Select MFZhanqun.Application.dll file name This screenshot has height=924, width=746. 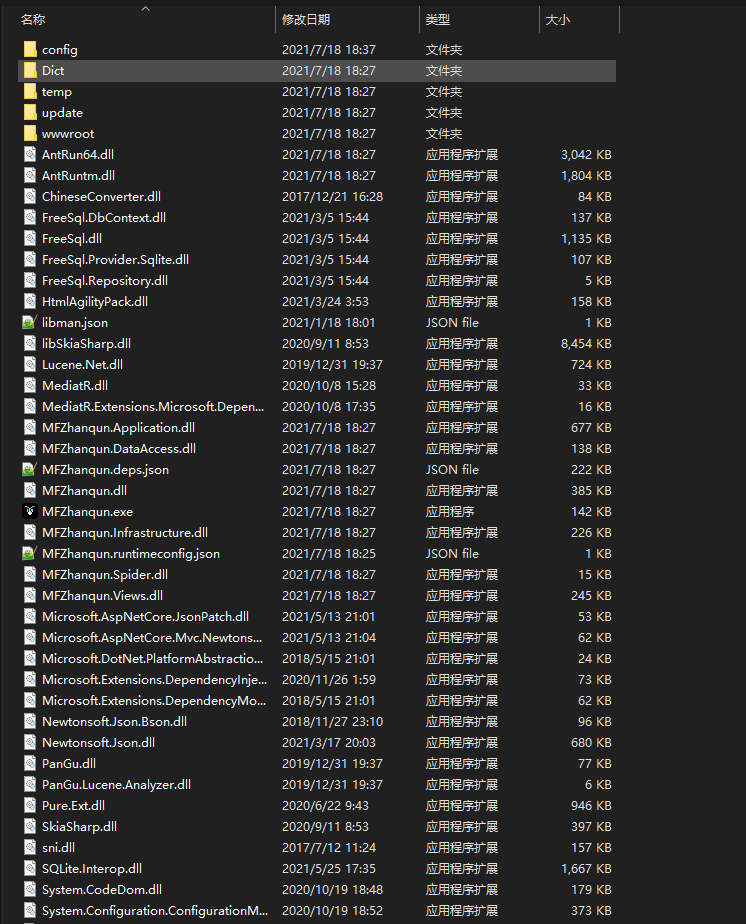click(118, 428)
